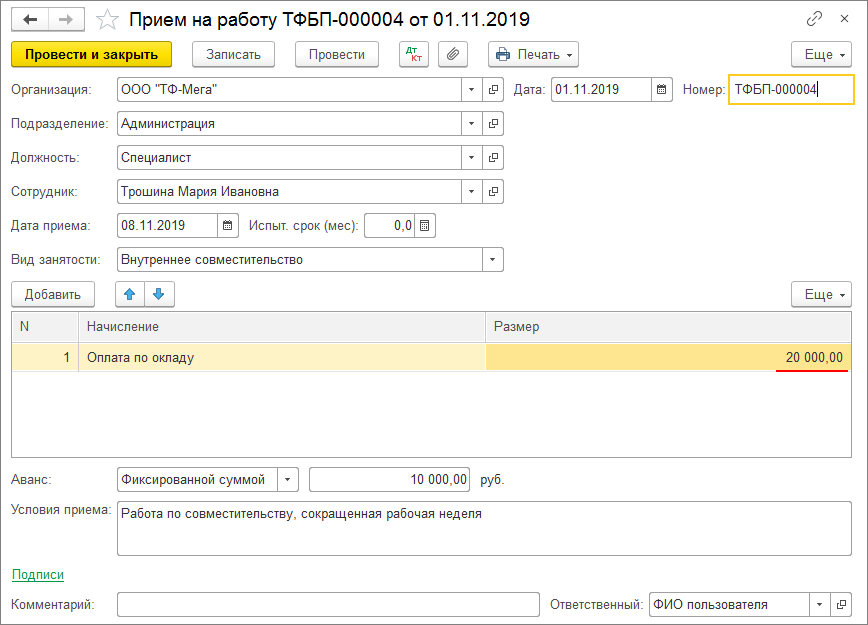
Task: Open the Аванс type dropdown
Action: click(287, 480)
